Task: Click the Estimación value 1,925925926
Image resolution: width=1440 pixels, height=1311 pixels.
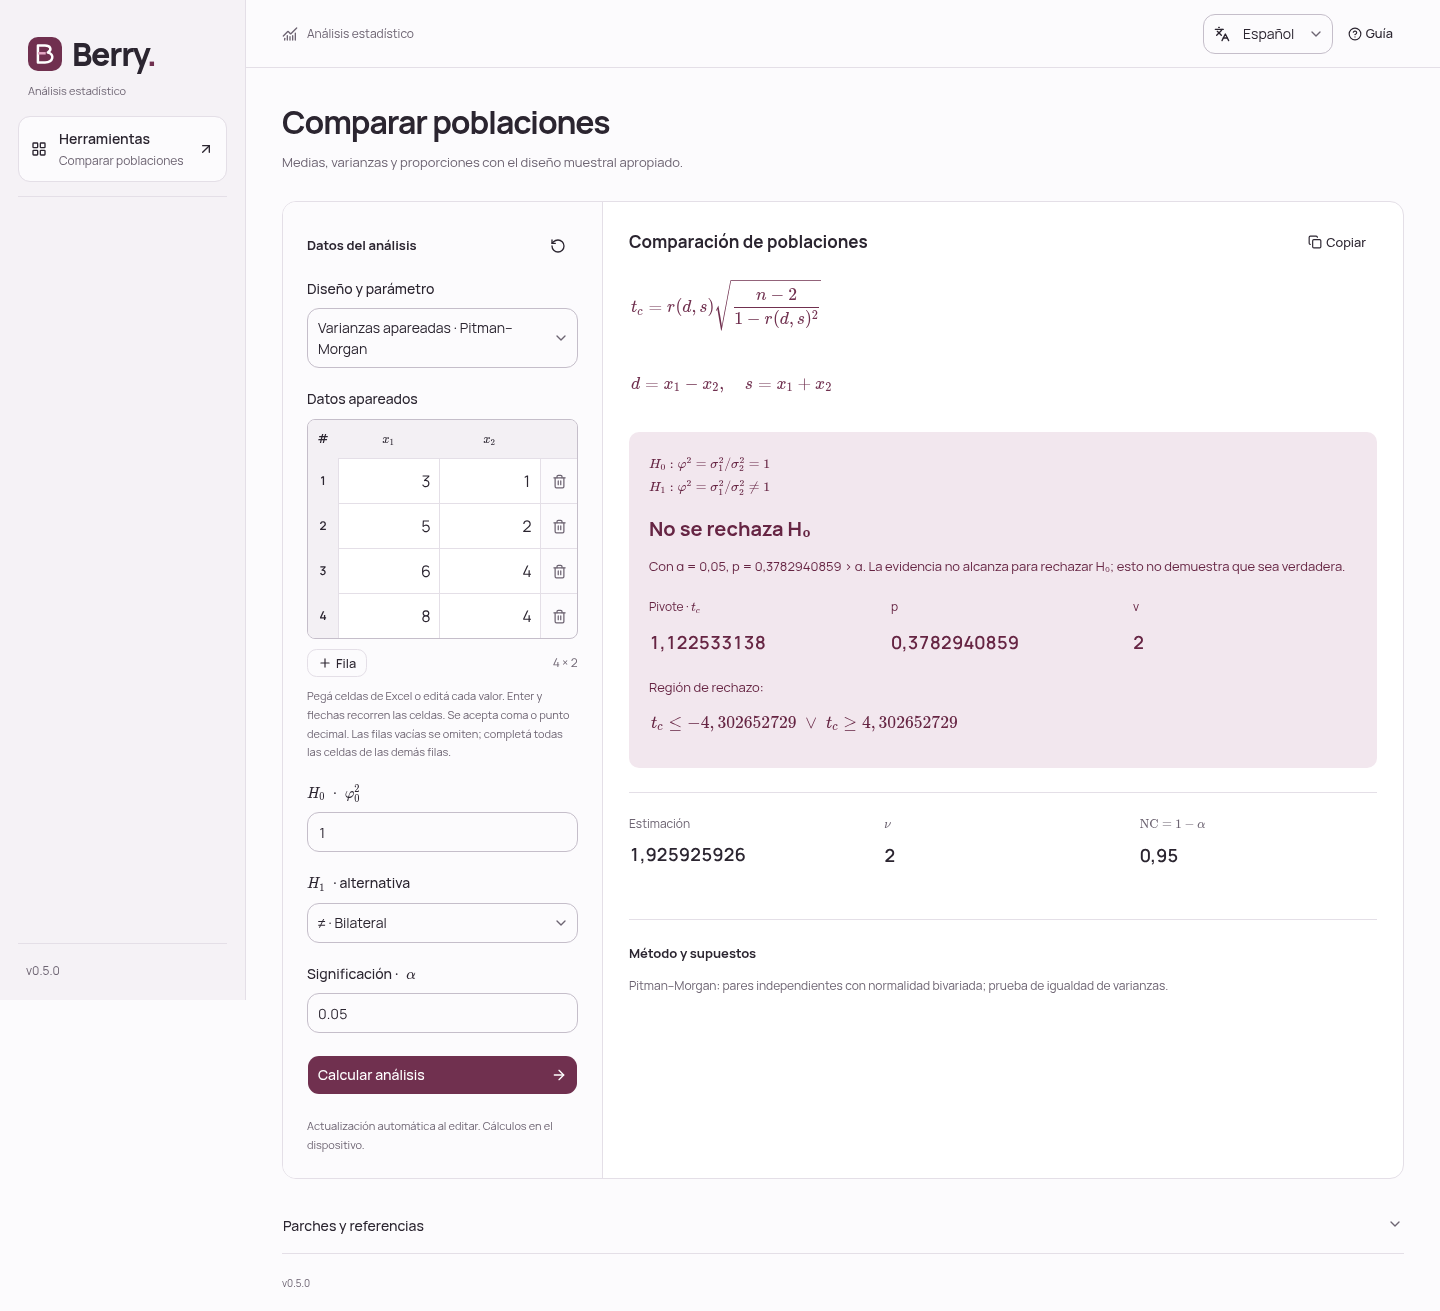Action: click(688, 855)
